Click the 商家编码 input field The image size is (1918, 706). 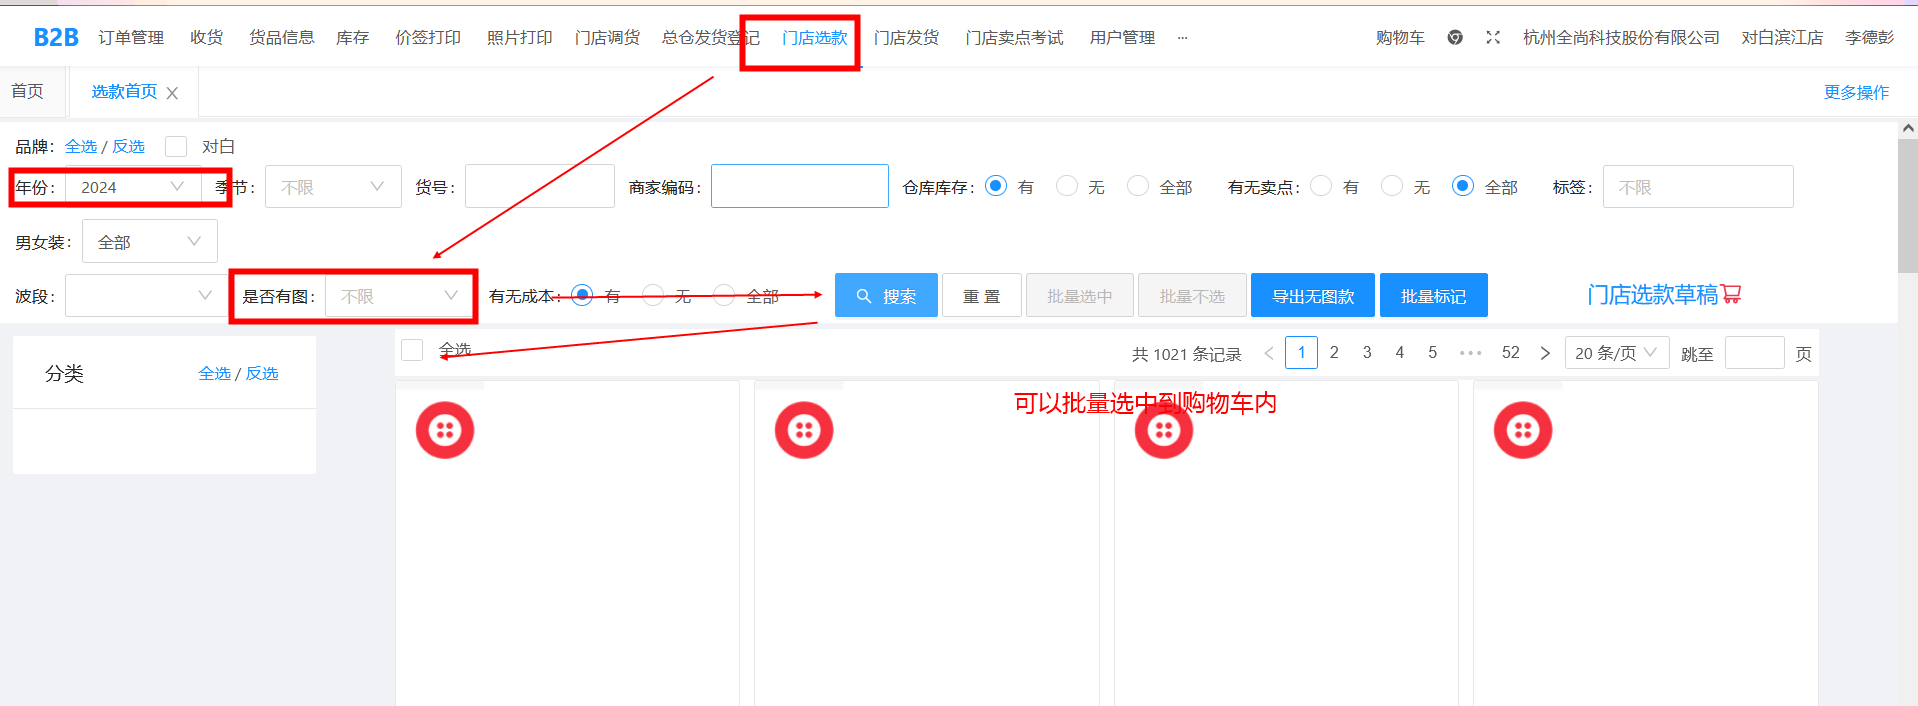click(x=799, y=187)
